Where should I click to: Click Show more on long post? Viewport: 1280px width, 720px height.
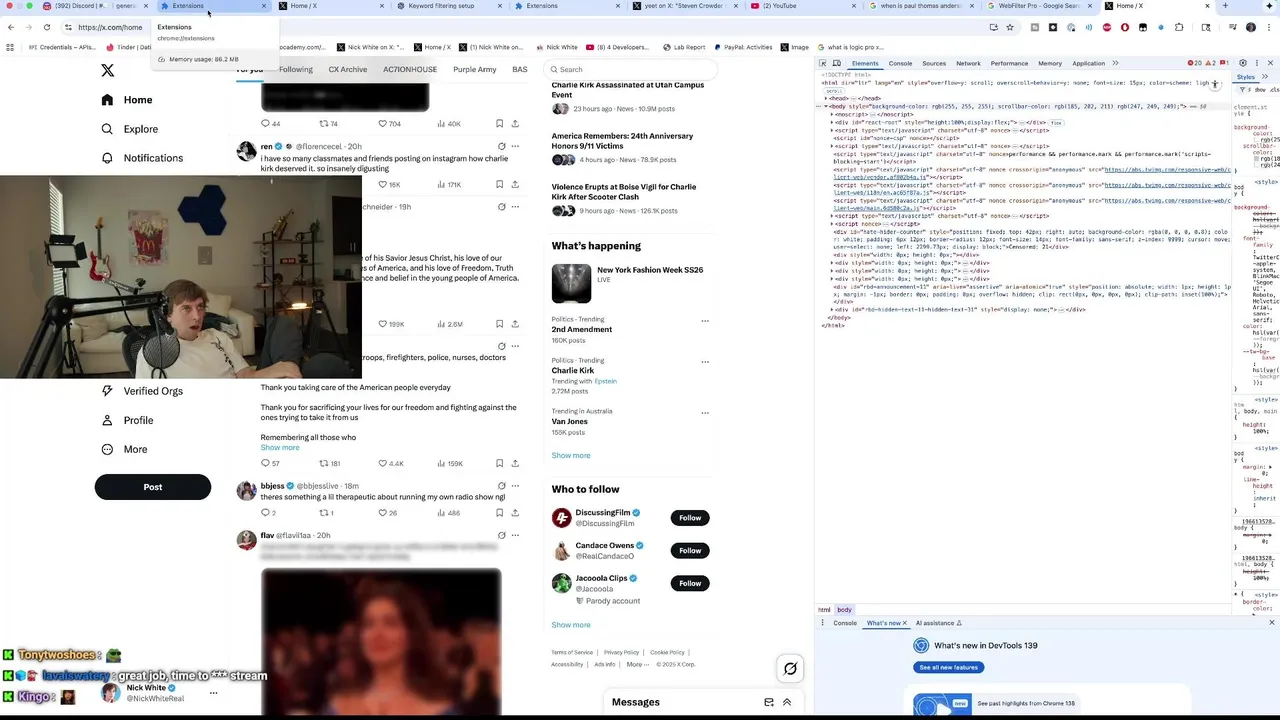280,448
